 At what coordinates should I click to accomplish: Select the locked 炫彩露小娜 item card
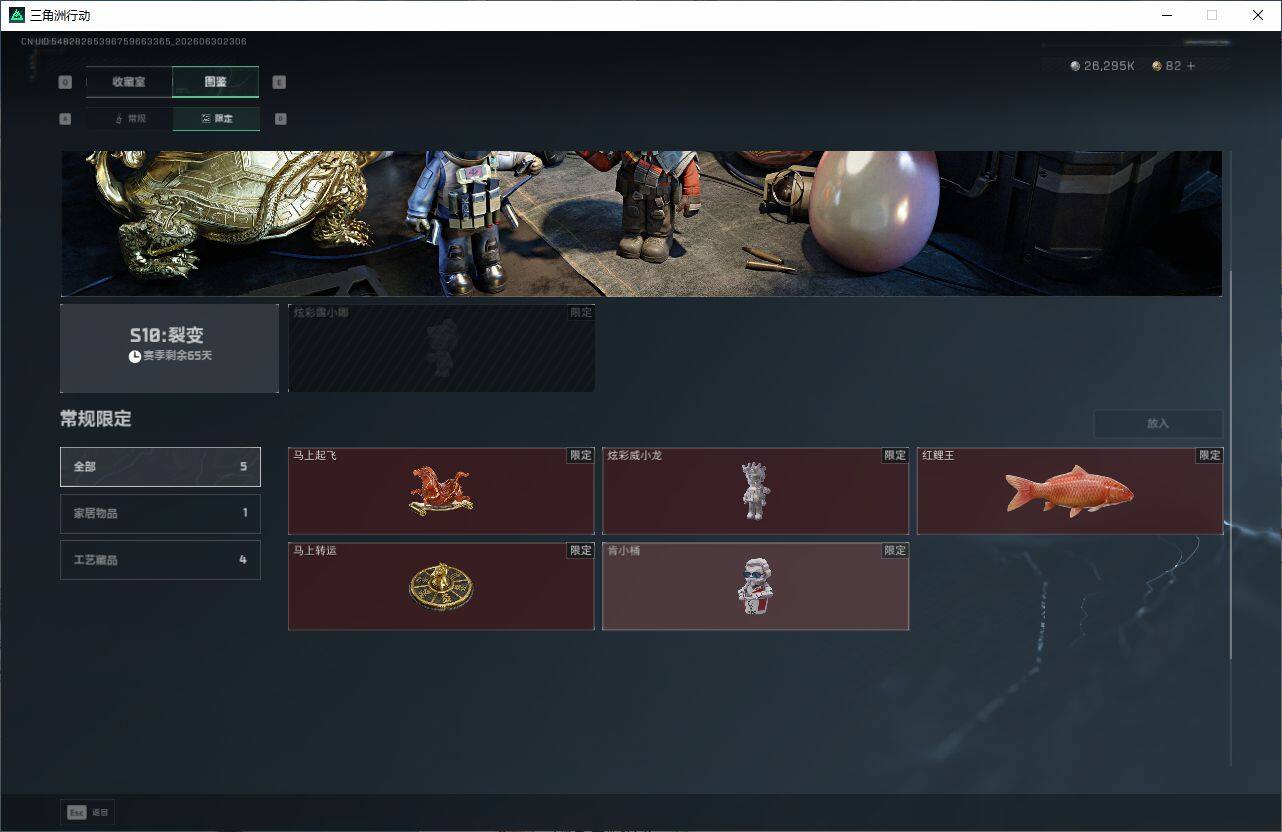click(441, 348)
